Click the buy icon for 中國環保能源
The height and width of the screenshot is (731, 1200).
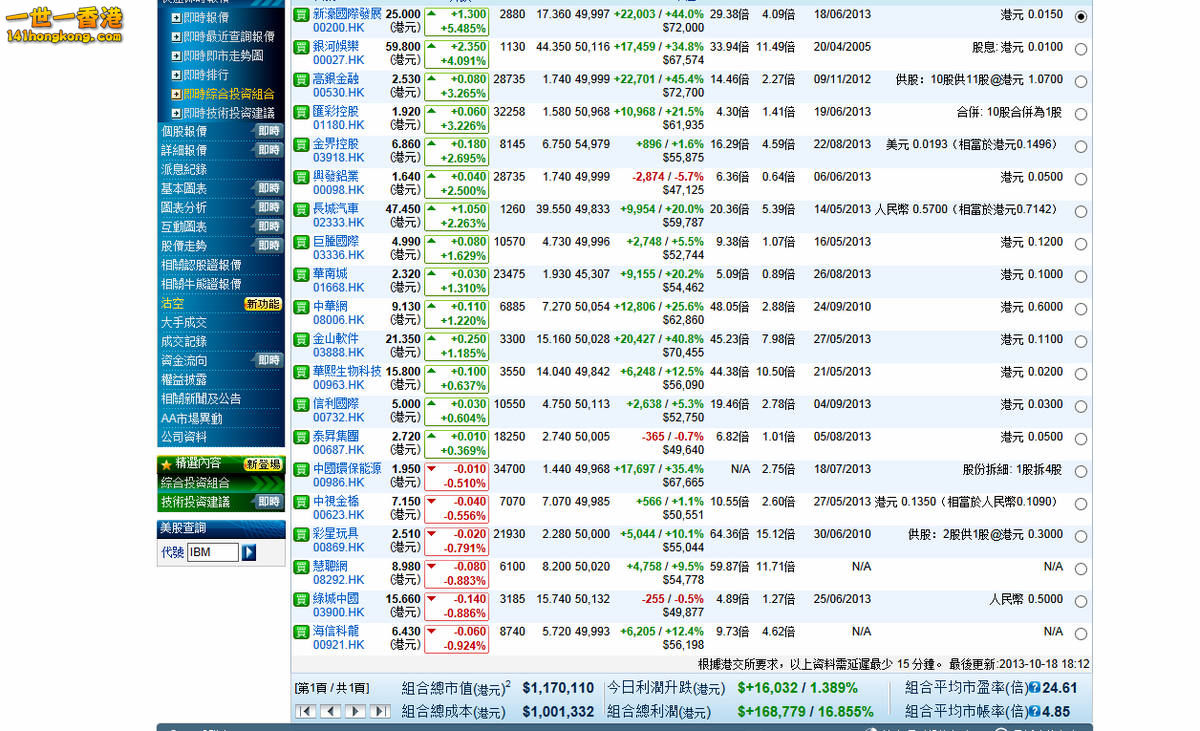point(301,469)
